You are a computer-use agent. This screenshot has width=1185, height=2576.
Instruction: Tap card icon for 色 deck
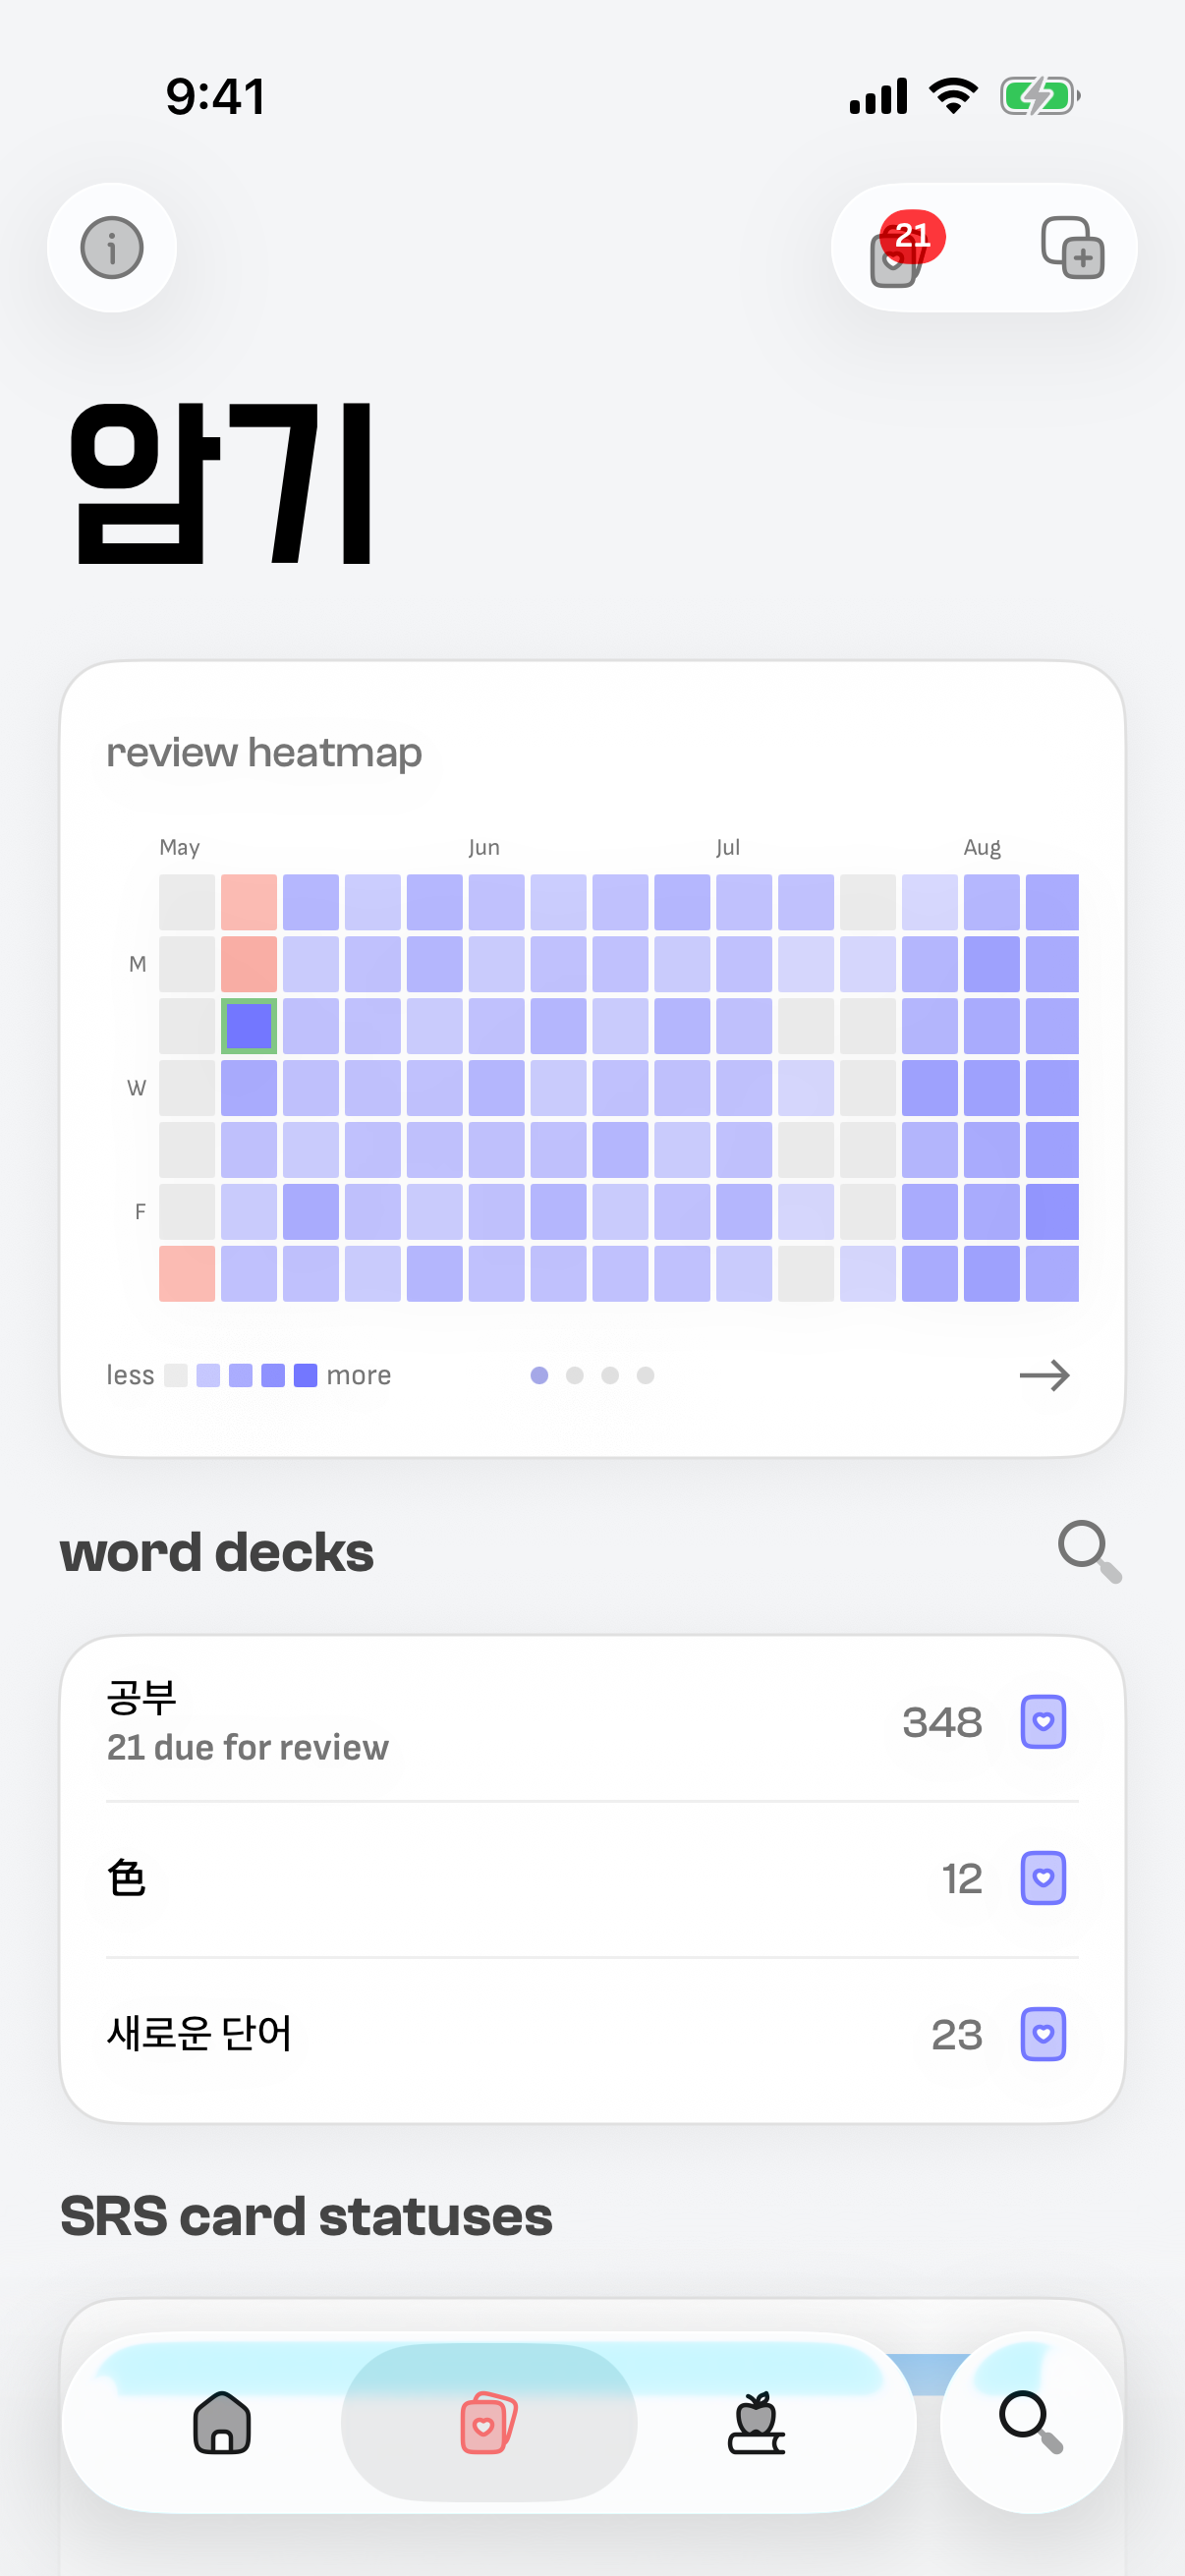click(x=1043, y=1878)
